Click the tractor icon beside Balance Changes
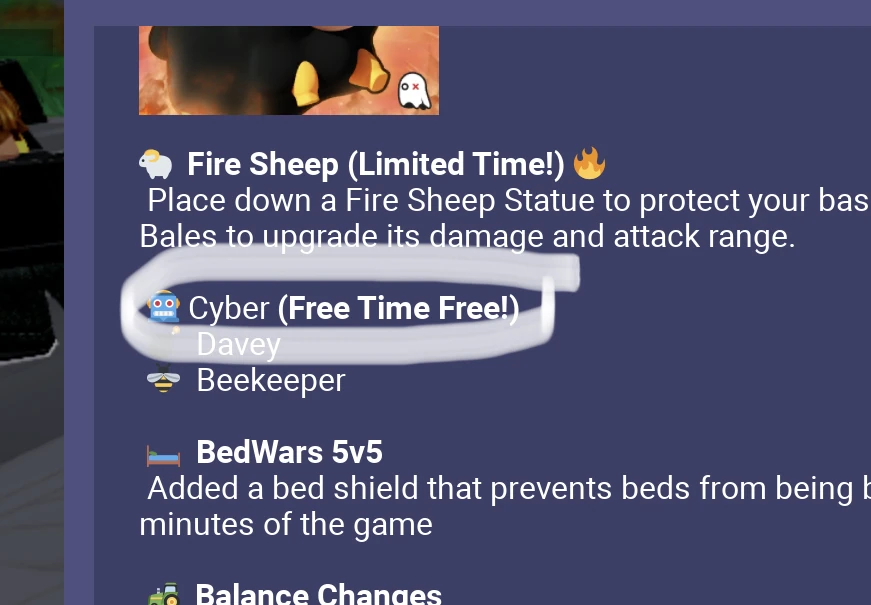This screenshot has width=871, height=605. click(163, 594)
